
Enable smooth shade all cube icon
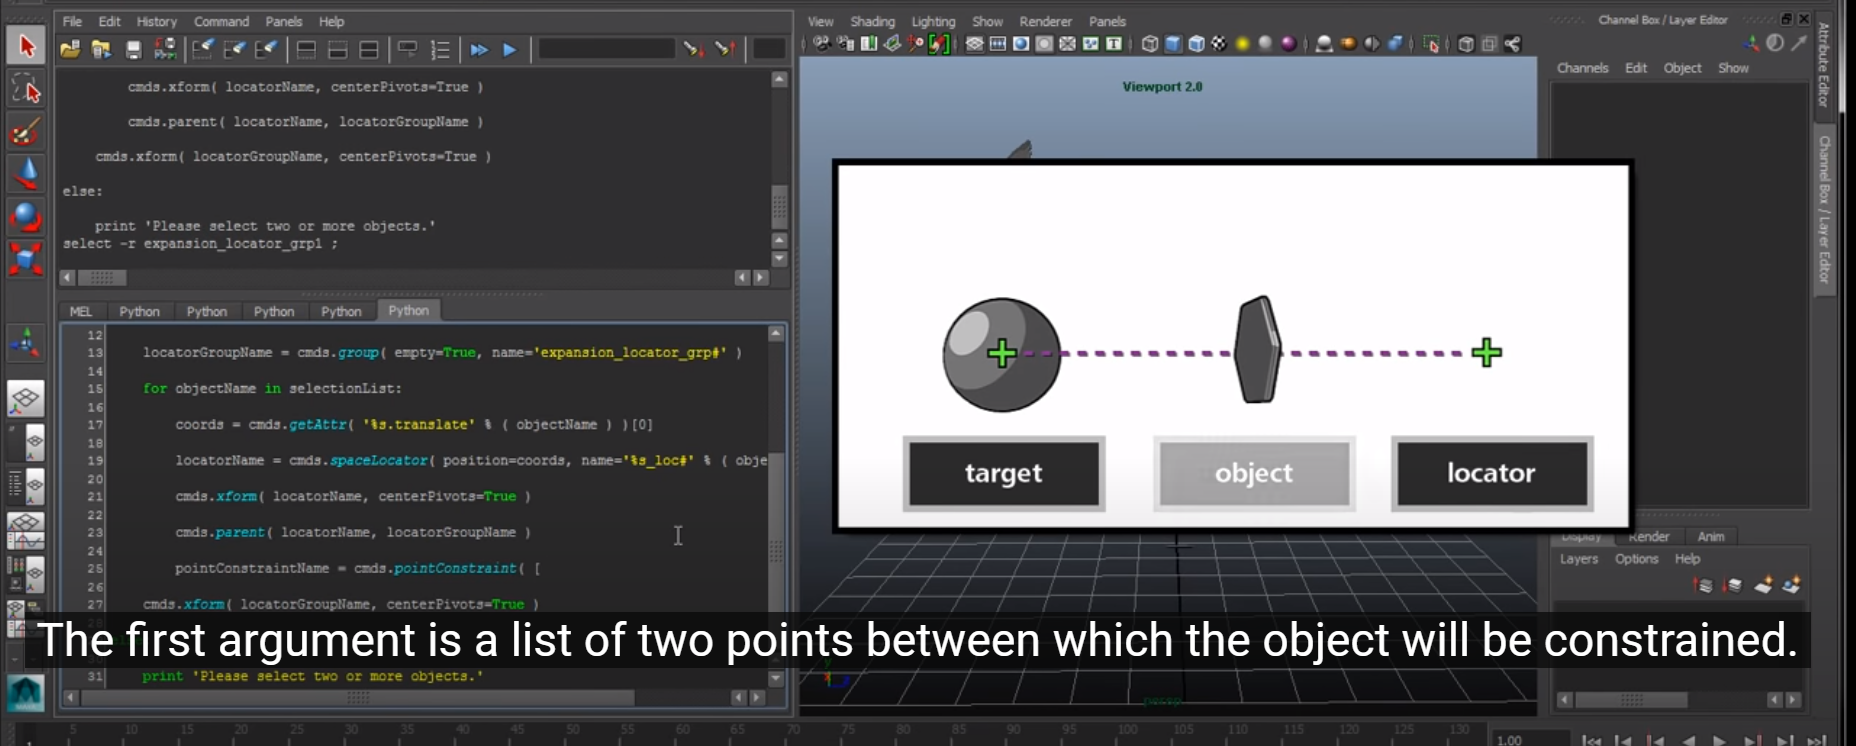pyautogui.click(x=1173, y=43)
